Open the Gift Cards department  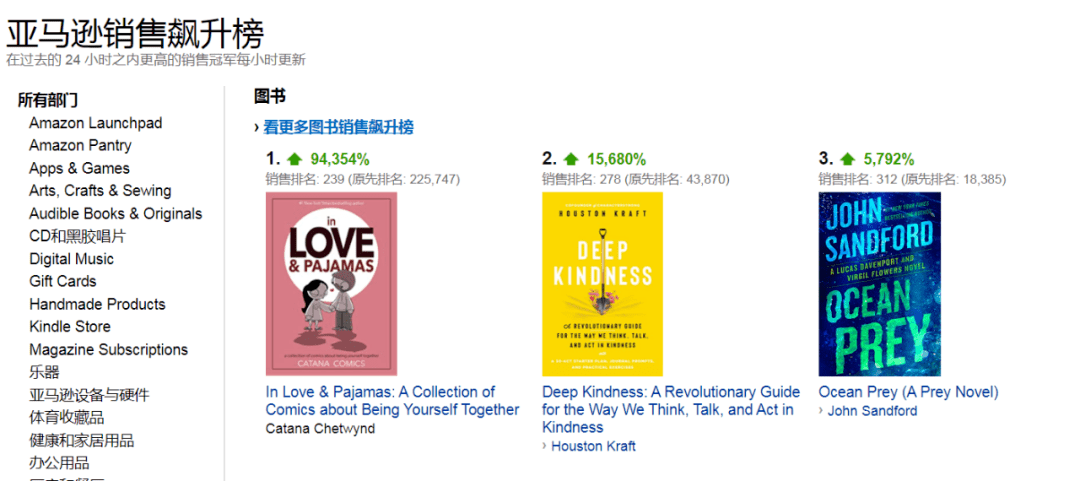coord(63,281)
